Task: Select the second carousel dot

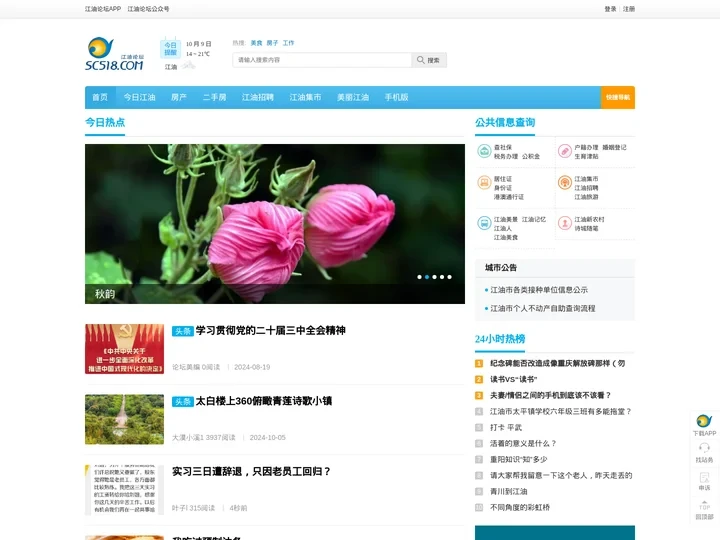Action: (x=427, y=277)
